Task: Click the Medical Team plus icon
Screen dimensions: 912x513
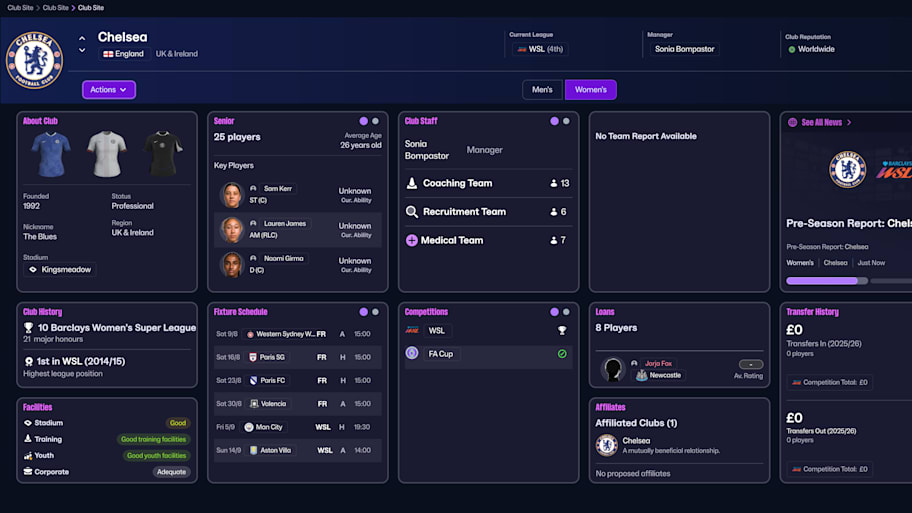Action: pos(411,240)
